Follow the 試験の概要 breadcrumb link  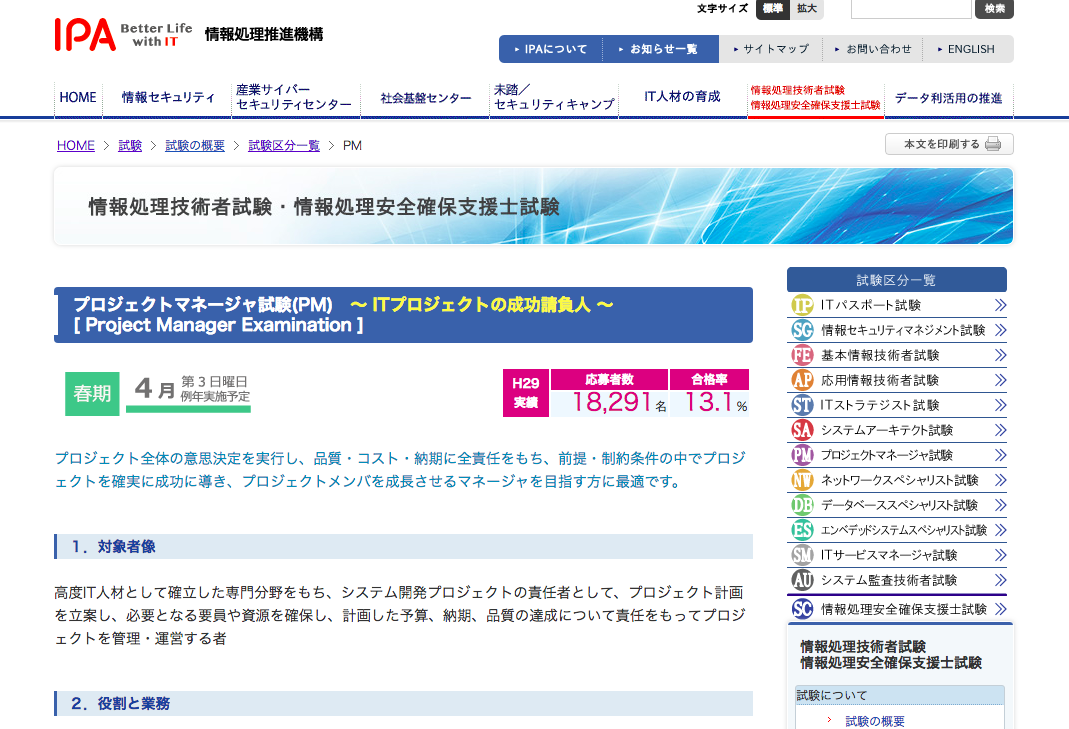point(195,145)
